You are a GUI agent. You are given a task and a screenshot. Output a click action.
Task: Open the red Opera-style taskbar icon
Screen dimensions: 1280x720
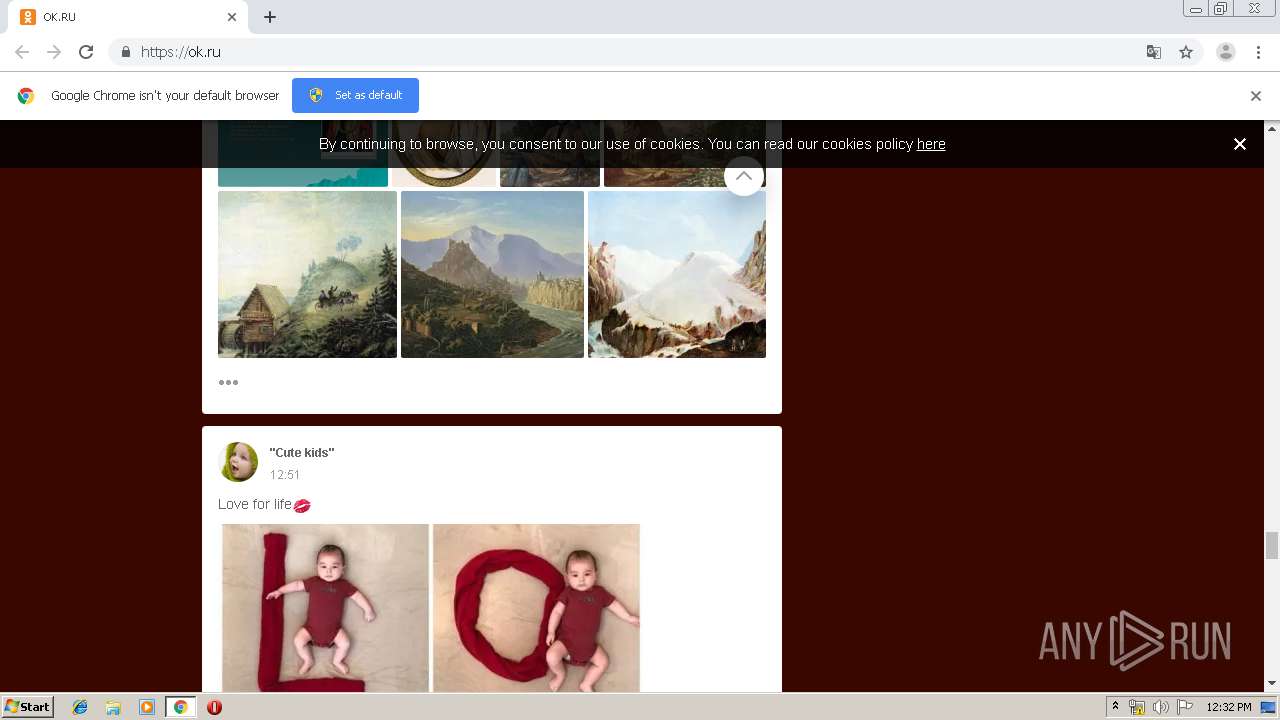pyautogui.click(x=214, y=707)
